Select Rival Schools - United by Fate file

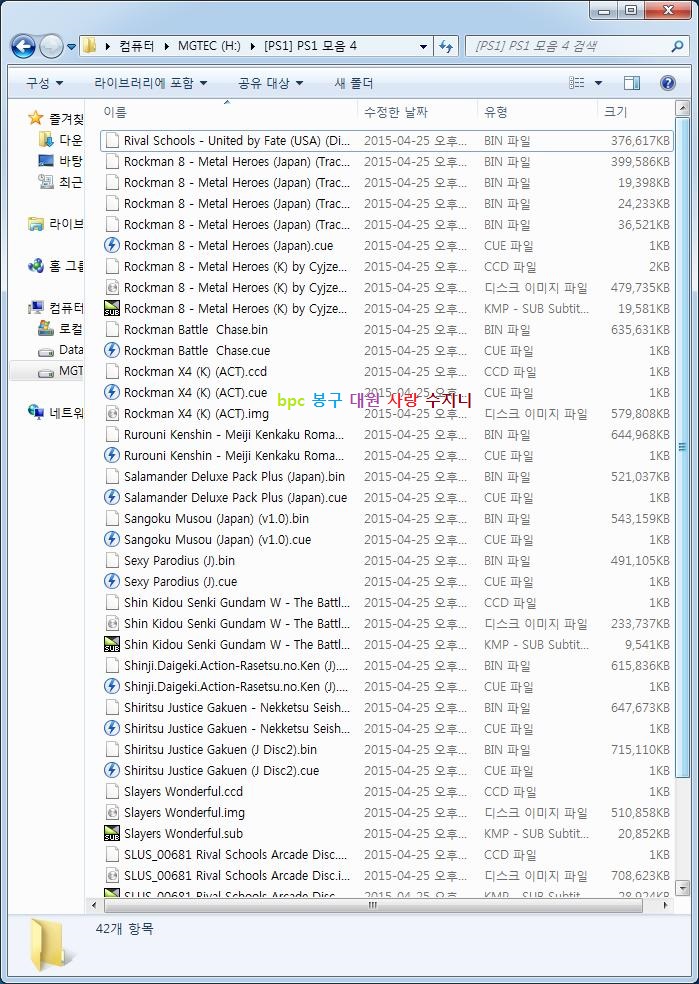(387, 141)
